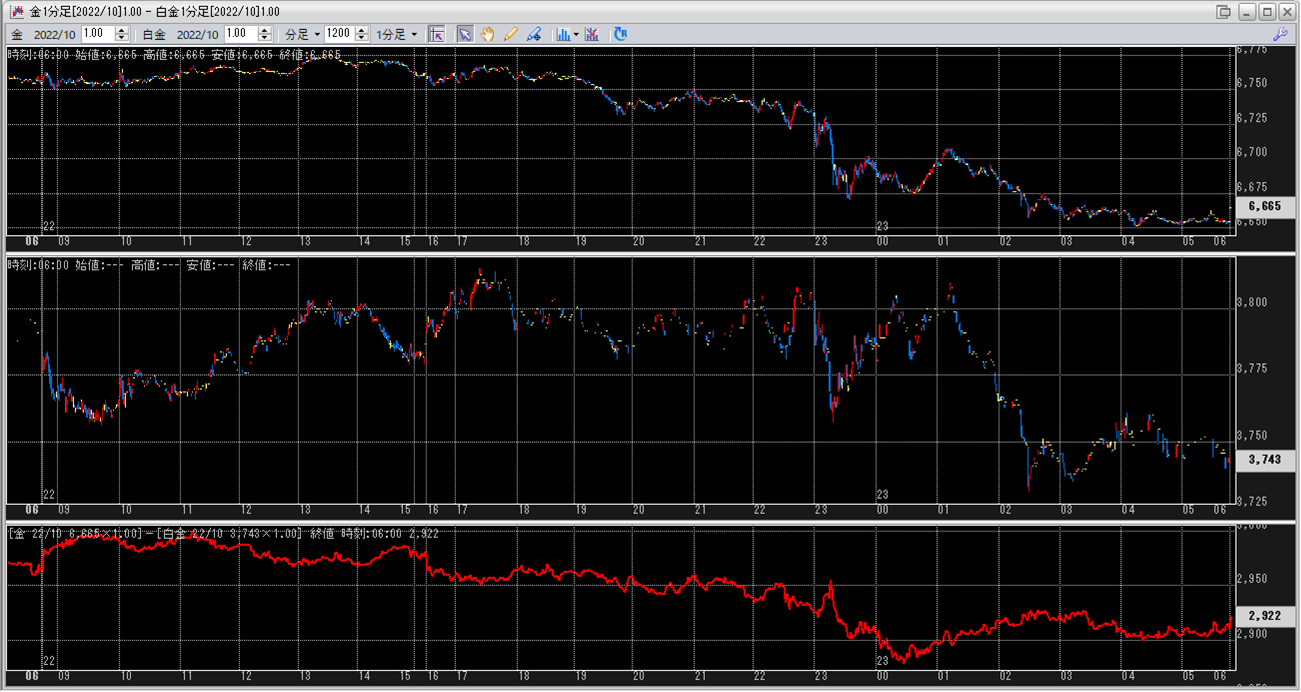Click the 6,665 gold price label

[1264, 205]
